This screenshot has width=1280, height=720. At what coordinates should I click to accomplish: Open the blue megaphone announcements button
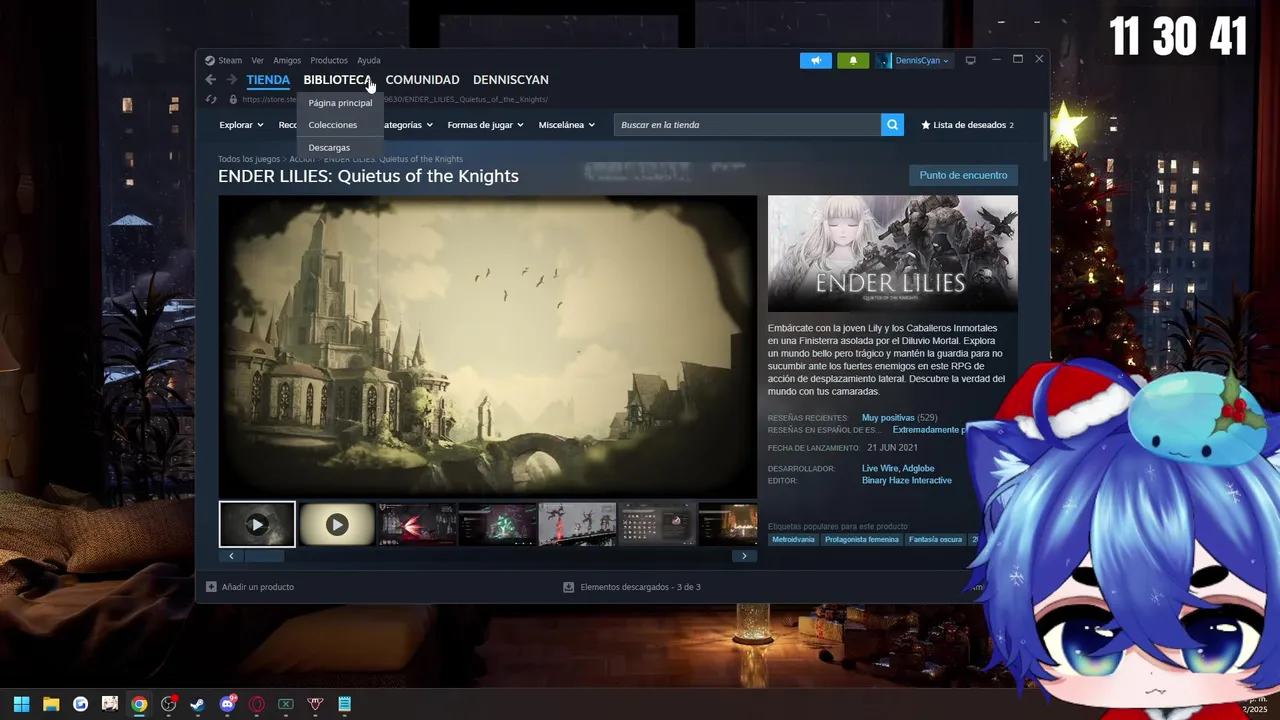(816, 60)
